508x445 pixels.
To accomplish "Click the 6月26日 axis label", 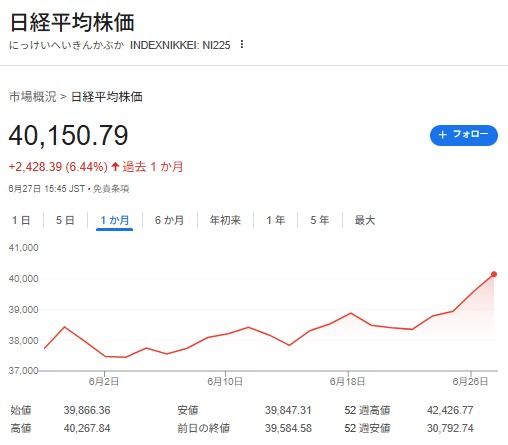I will [x=470, y=382].
